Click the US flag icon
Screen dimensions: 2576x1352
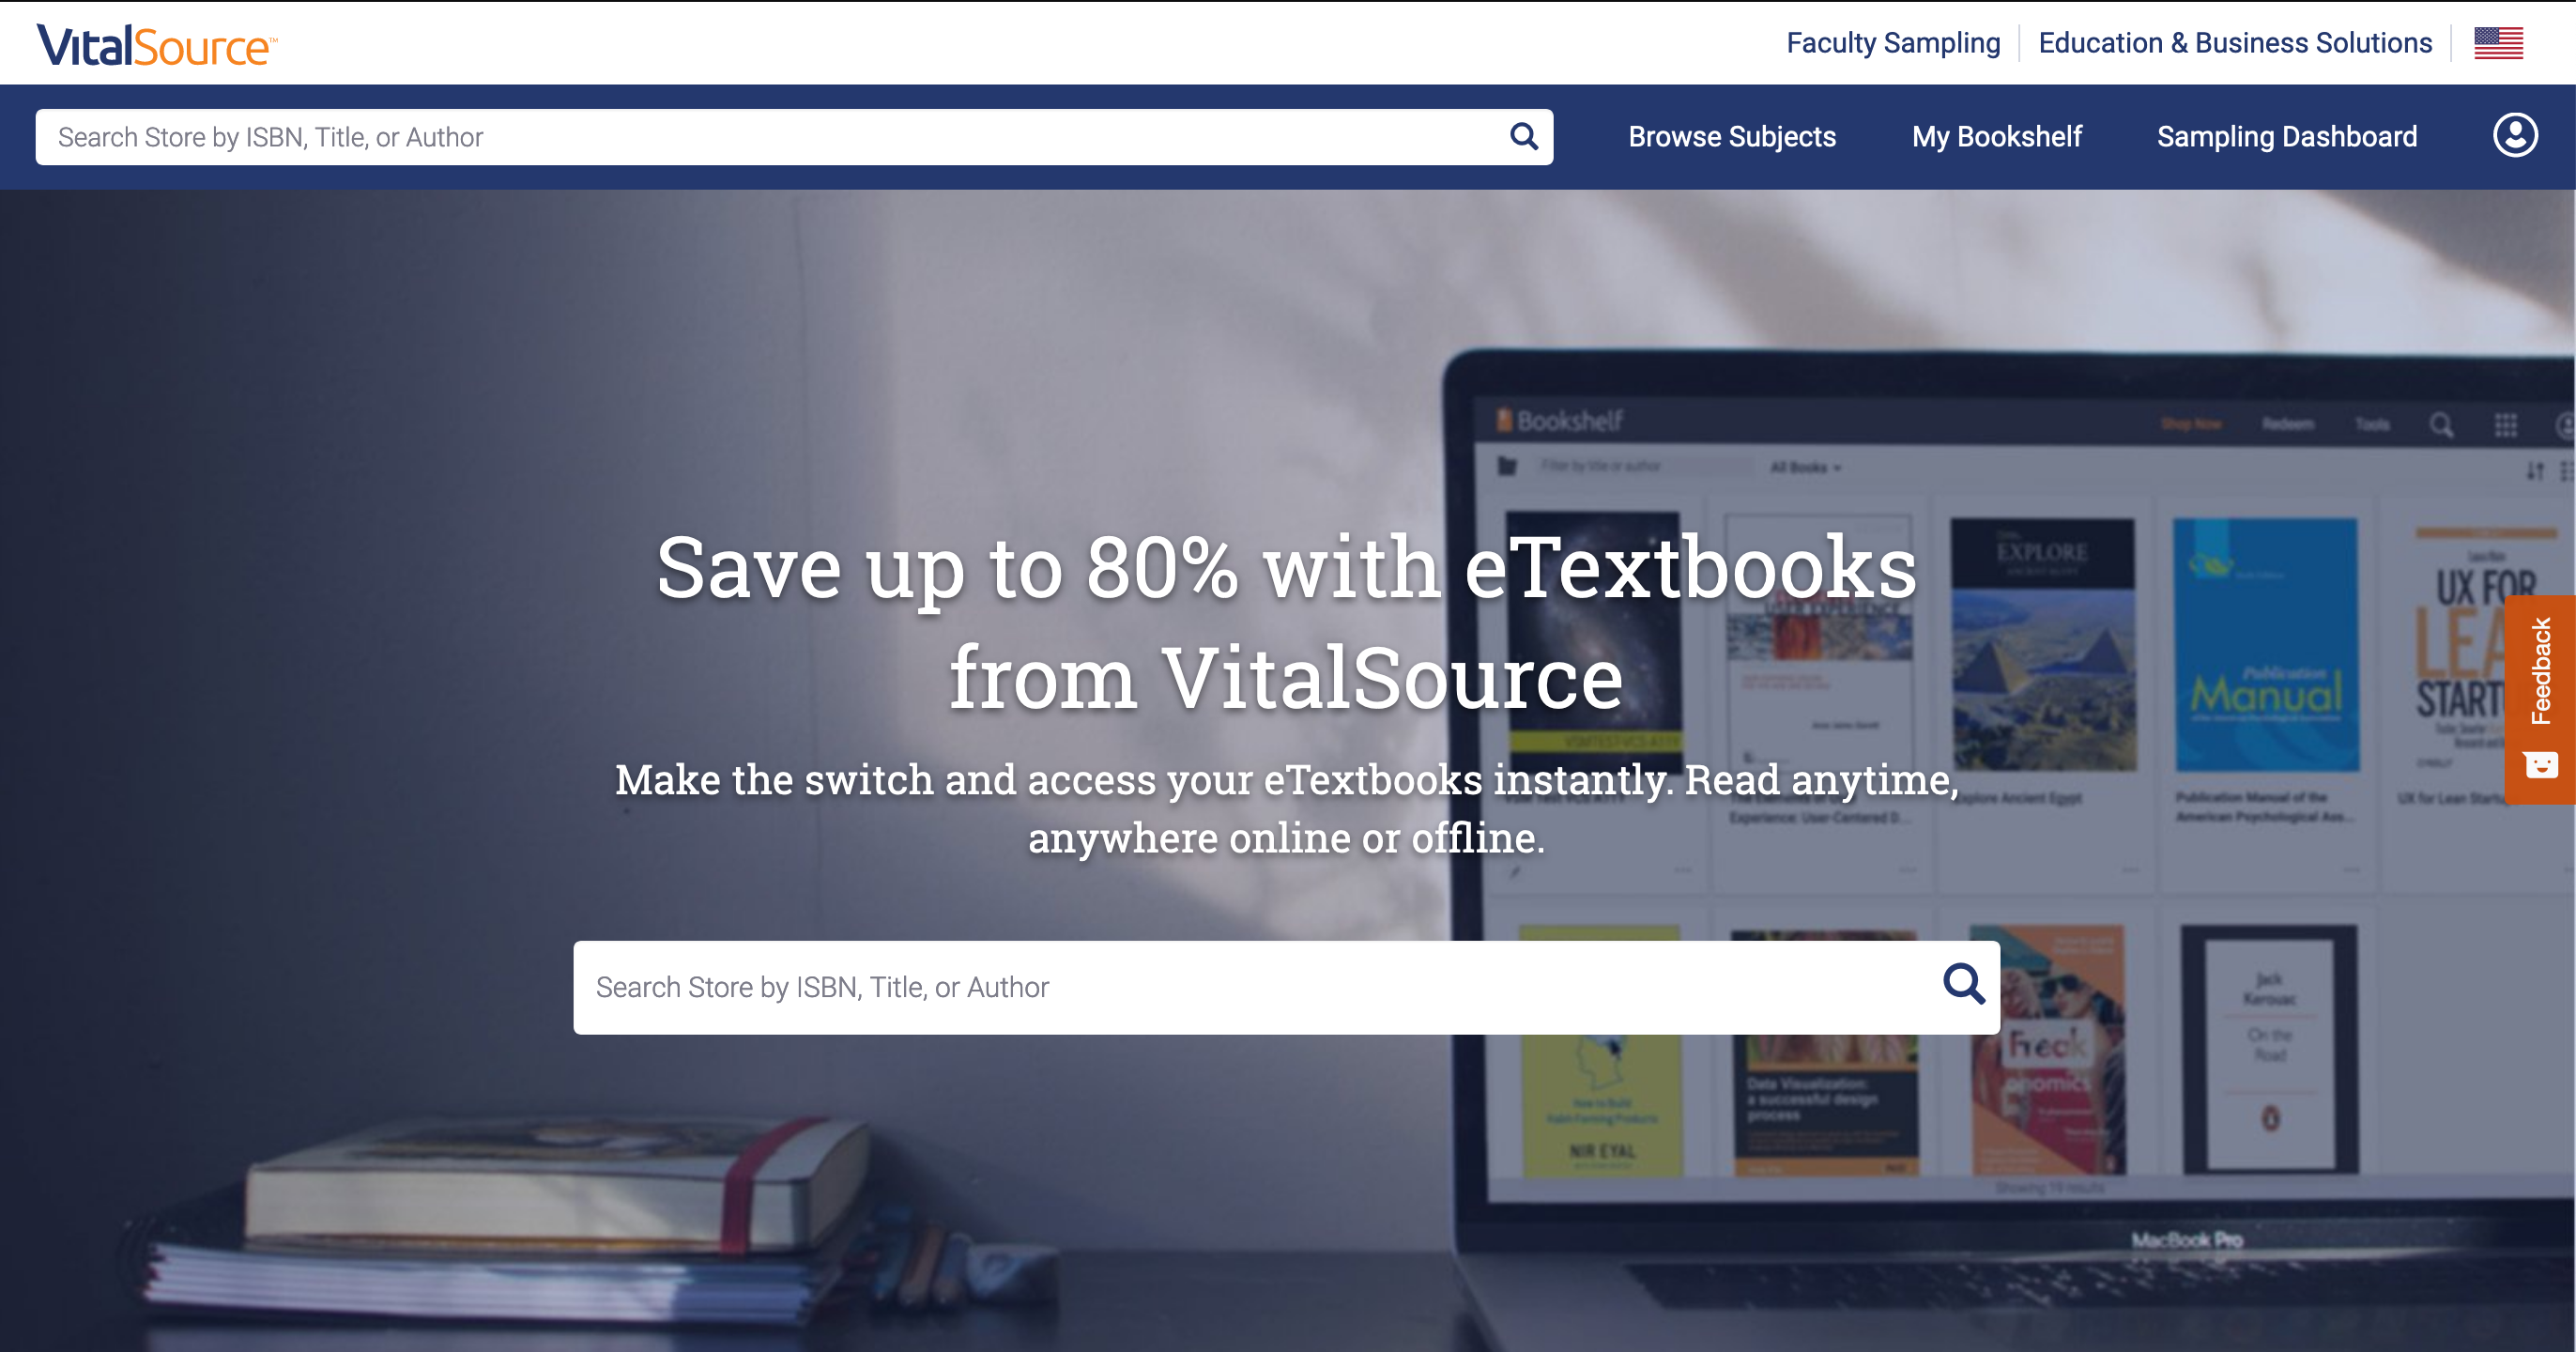click(2499, 42)
